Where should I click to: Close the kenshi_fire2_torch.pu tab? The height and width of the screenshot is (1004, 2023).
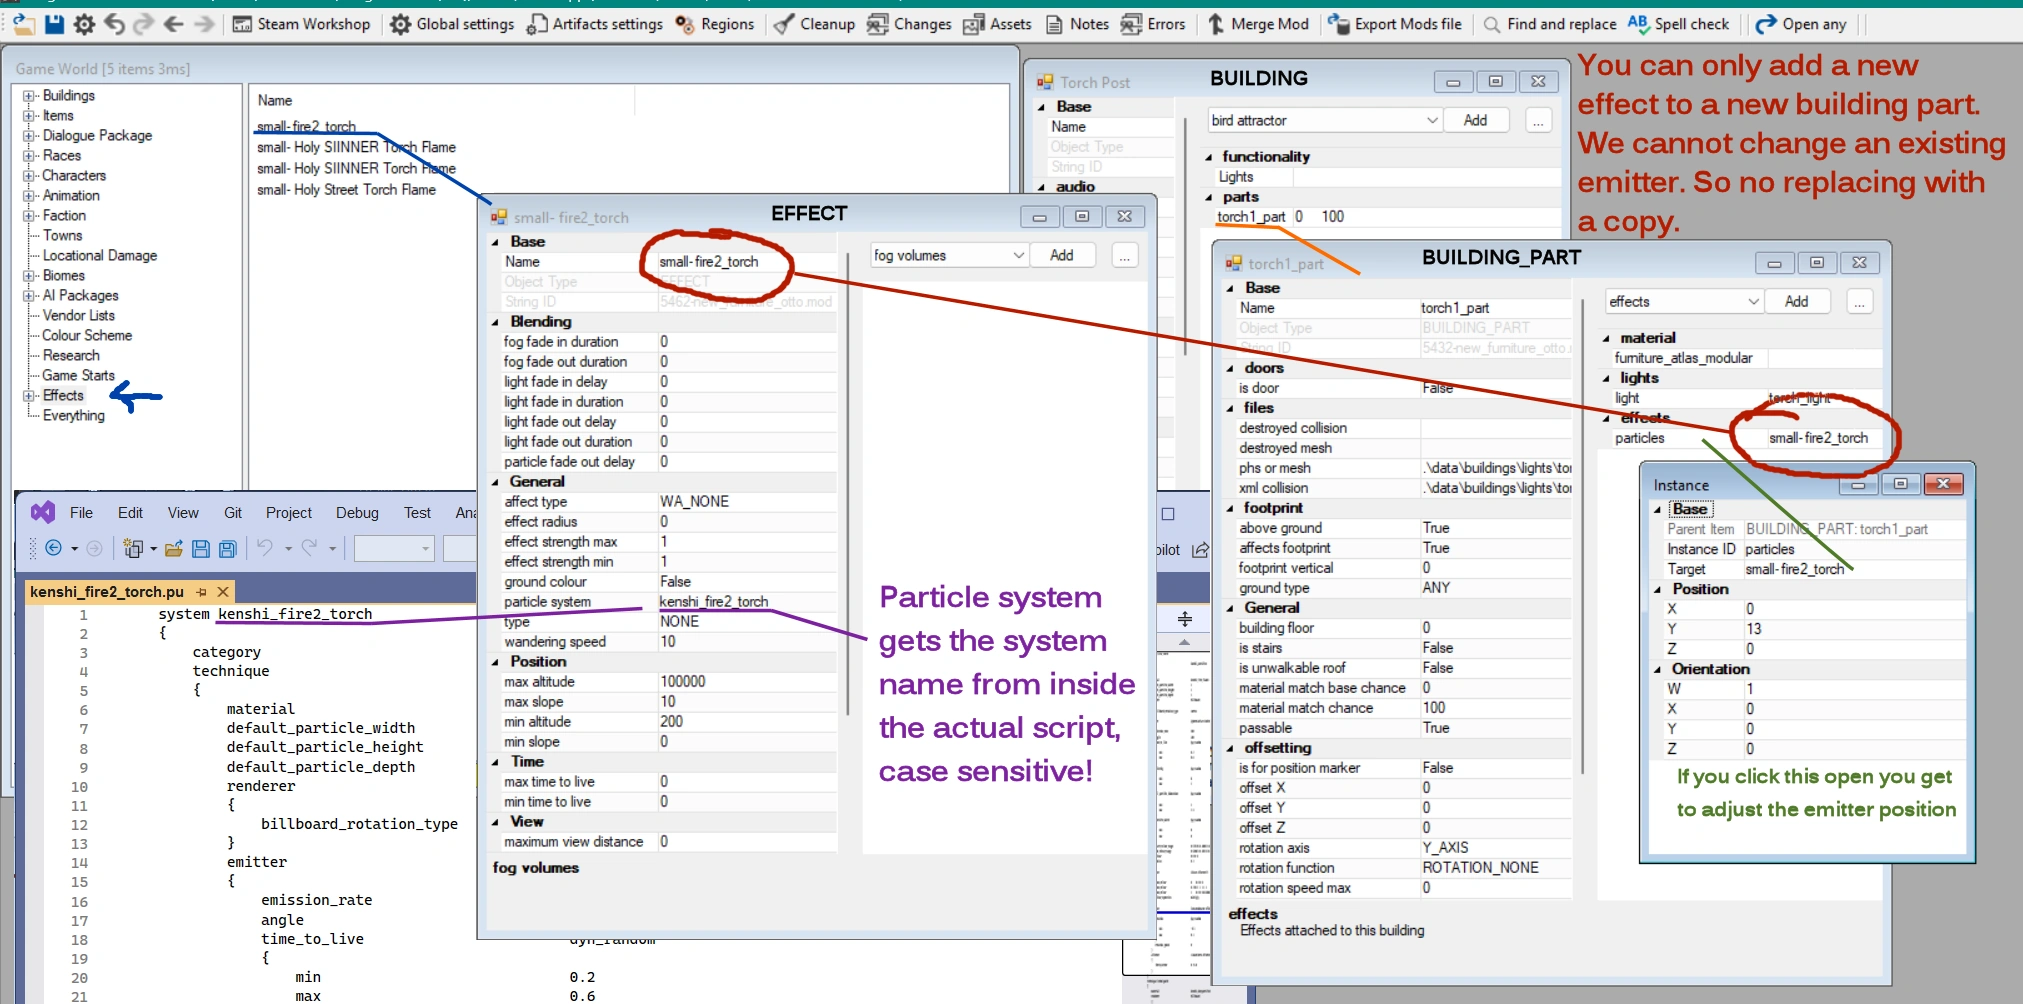pyautogui.click(x=224, y=592)
